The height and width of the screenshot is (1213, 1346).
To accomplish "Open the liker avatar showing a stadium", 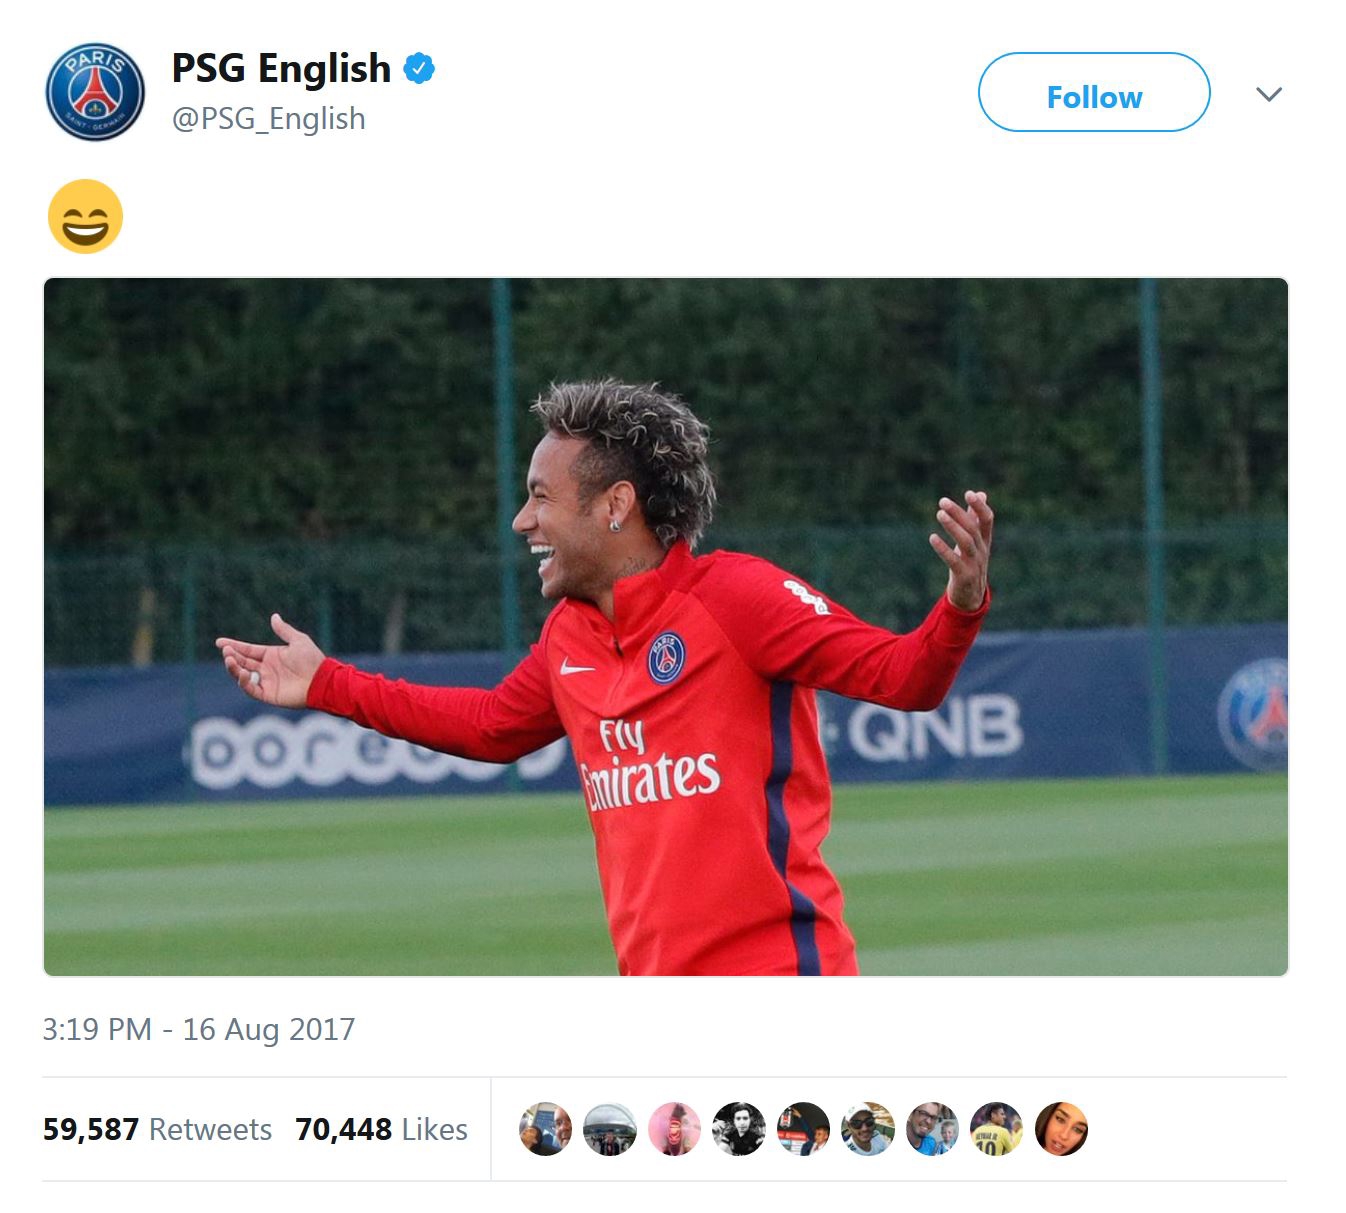I will (610, 1129).
